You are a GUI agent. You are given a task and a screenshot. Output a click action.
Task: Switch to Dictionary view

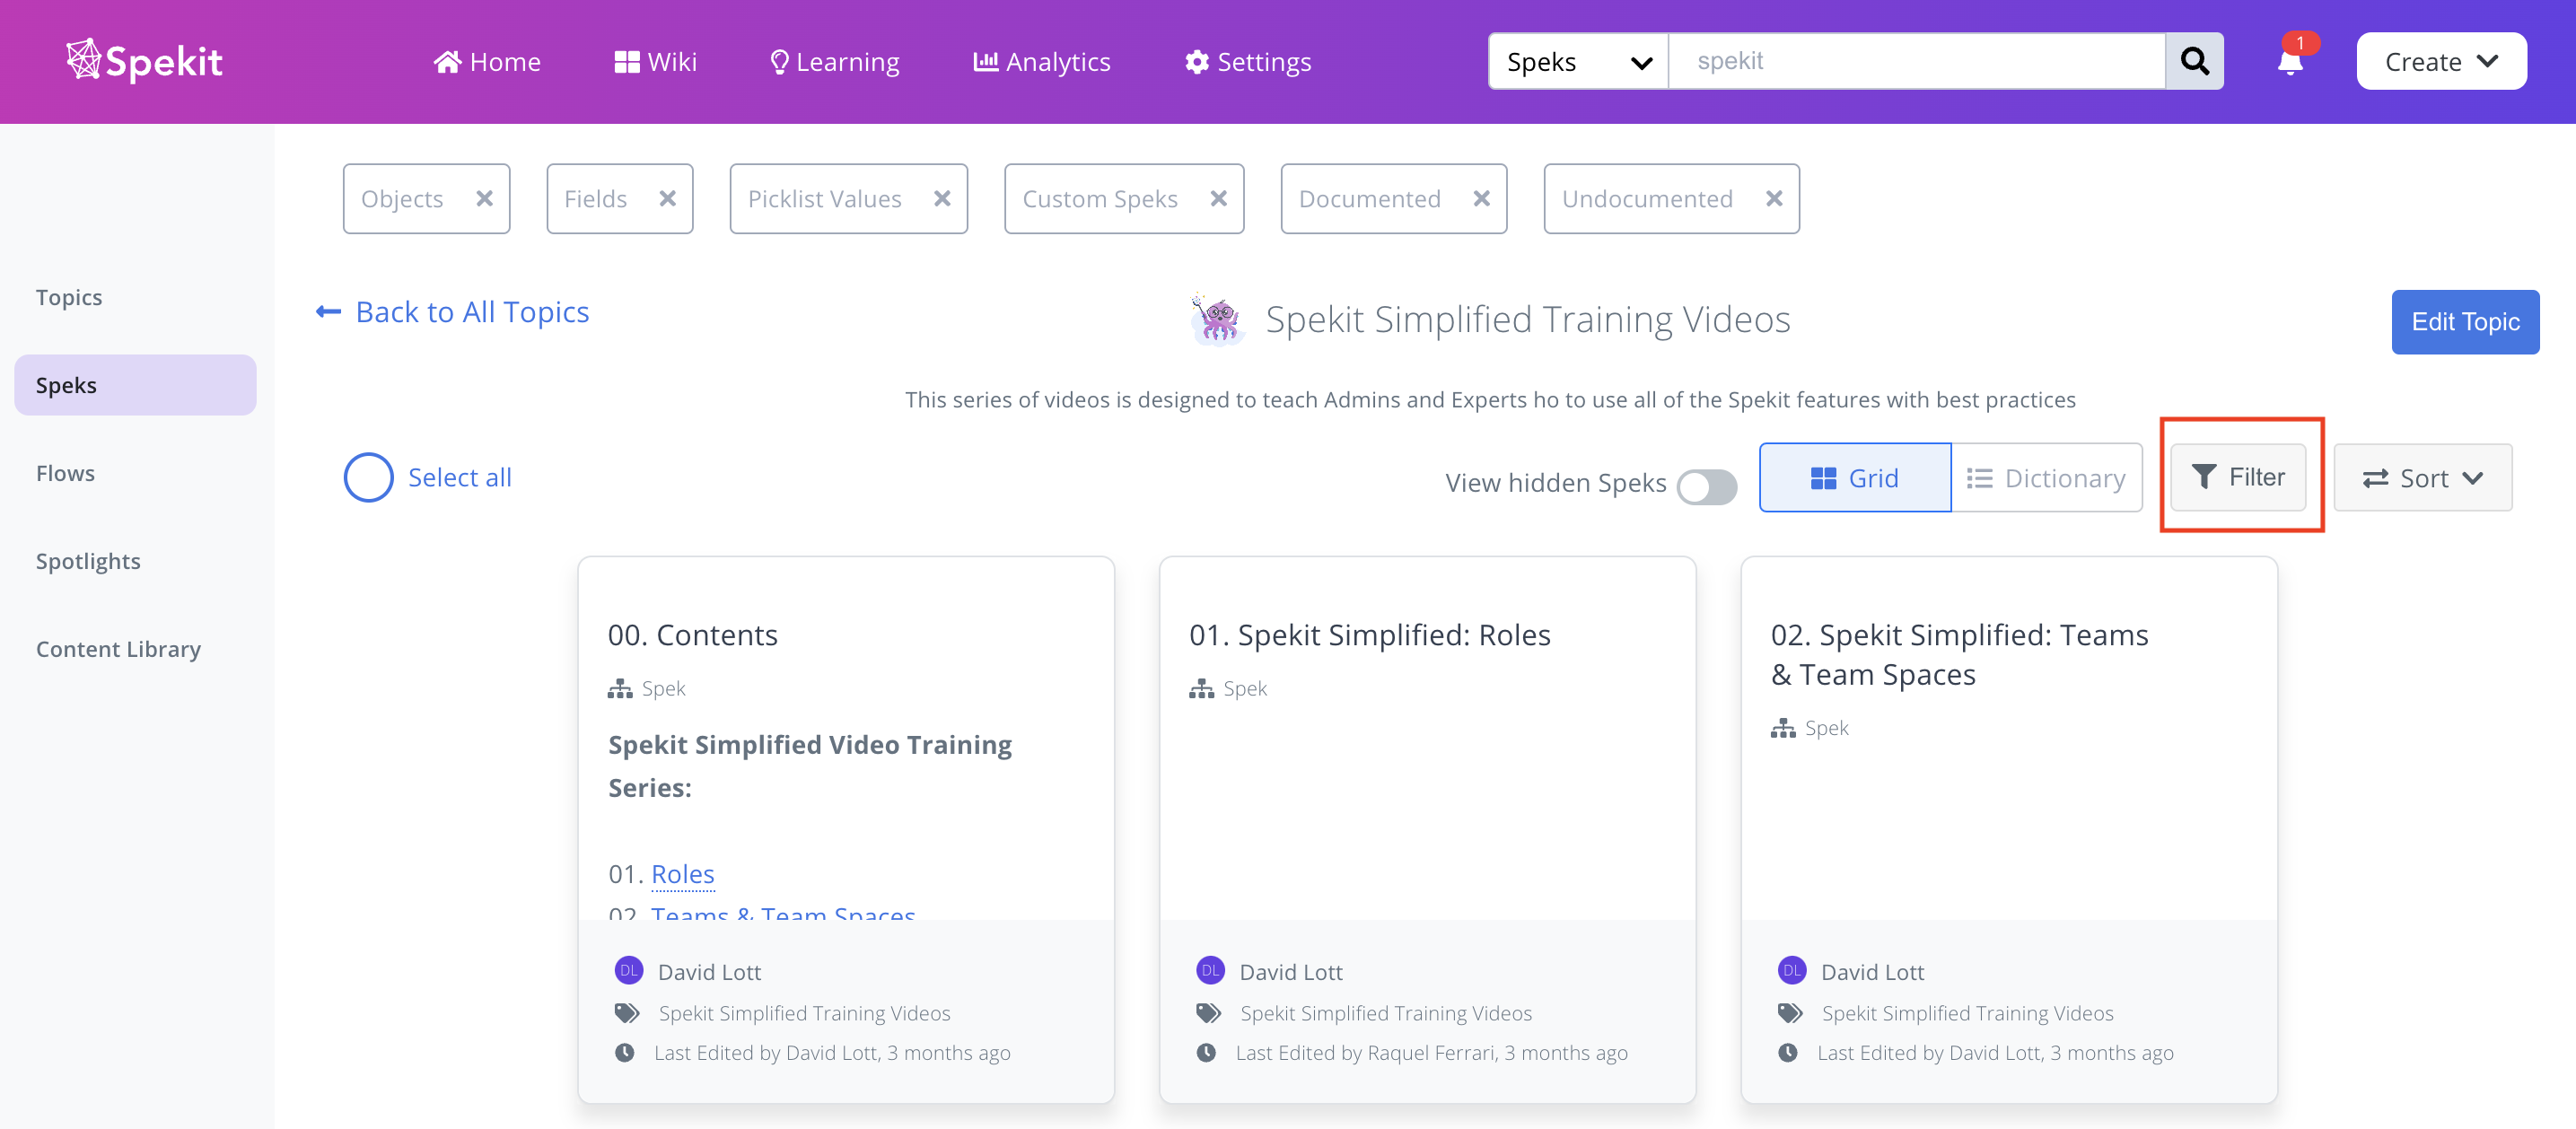[x=2046, y=478]
